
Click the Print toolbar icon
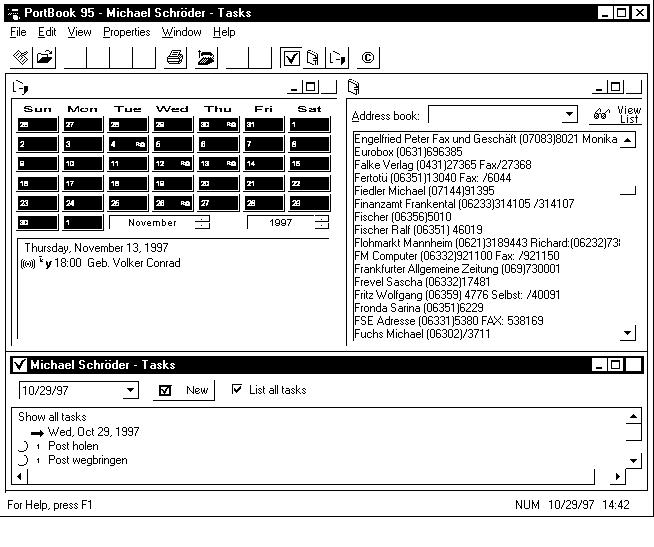point(175,58)
